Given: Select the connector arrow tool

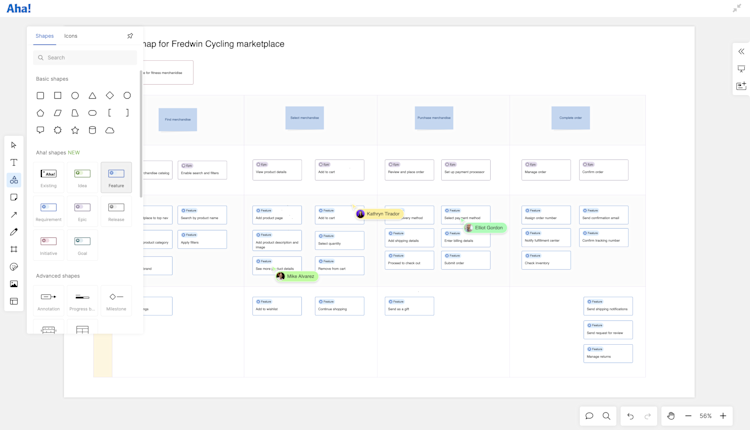Looking at the screenshot, I should 14,215.
